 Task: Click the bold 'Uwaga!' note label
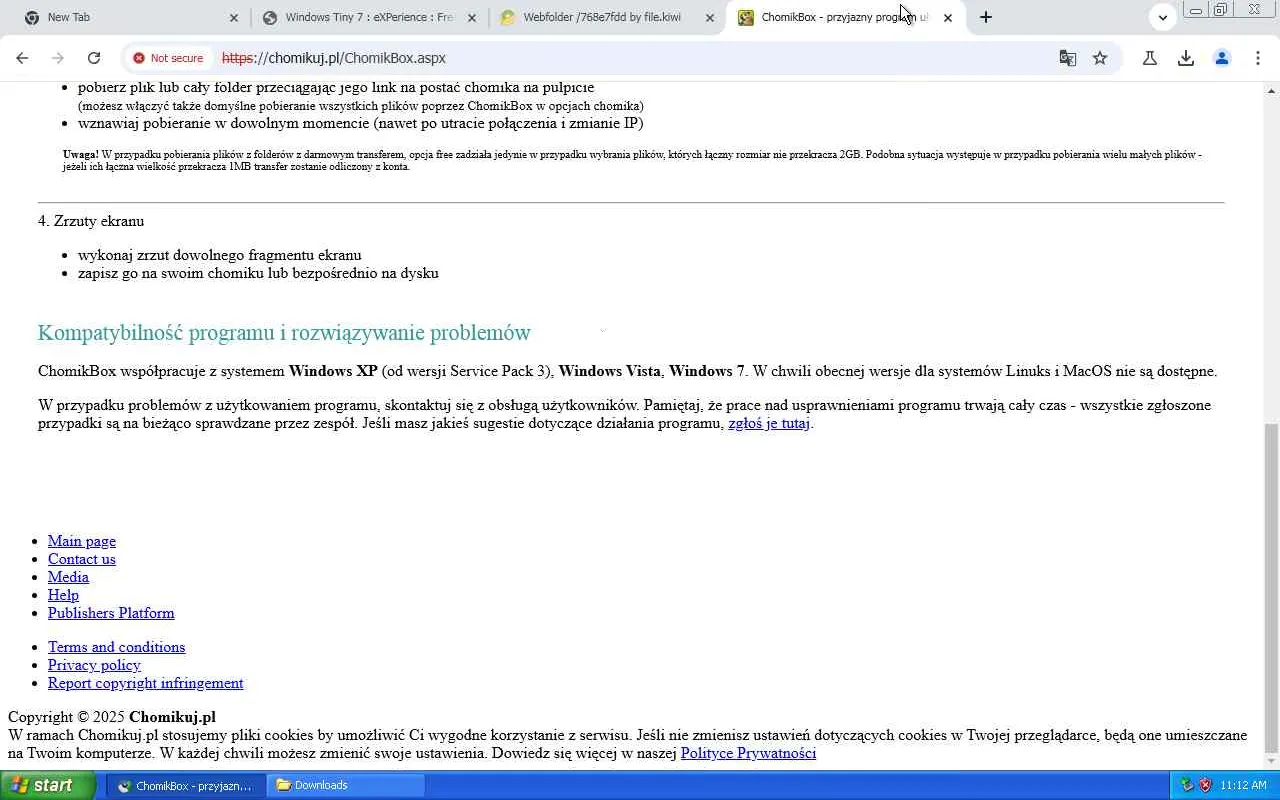click(x=81, y=155)
